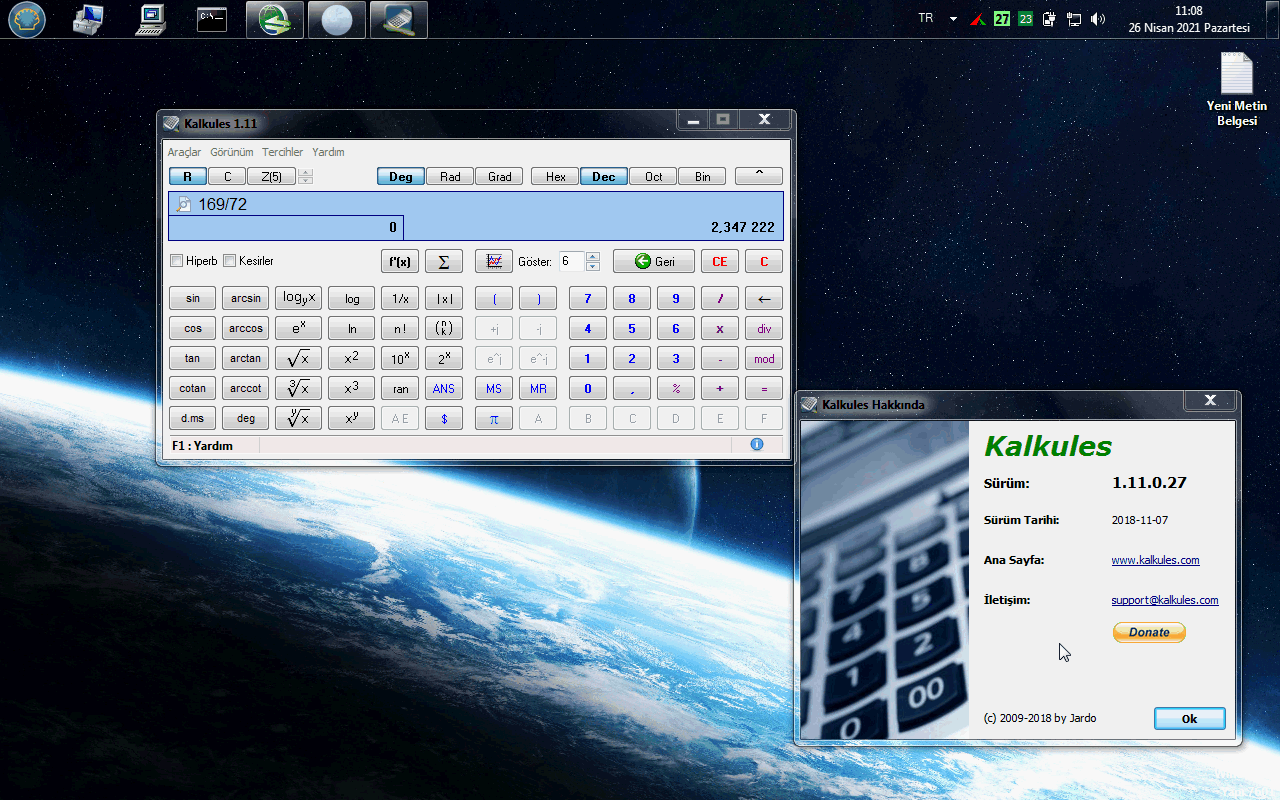Open the graph plotting tool icon
Viewport: 1280px width, 800px height.
(494, 261)
